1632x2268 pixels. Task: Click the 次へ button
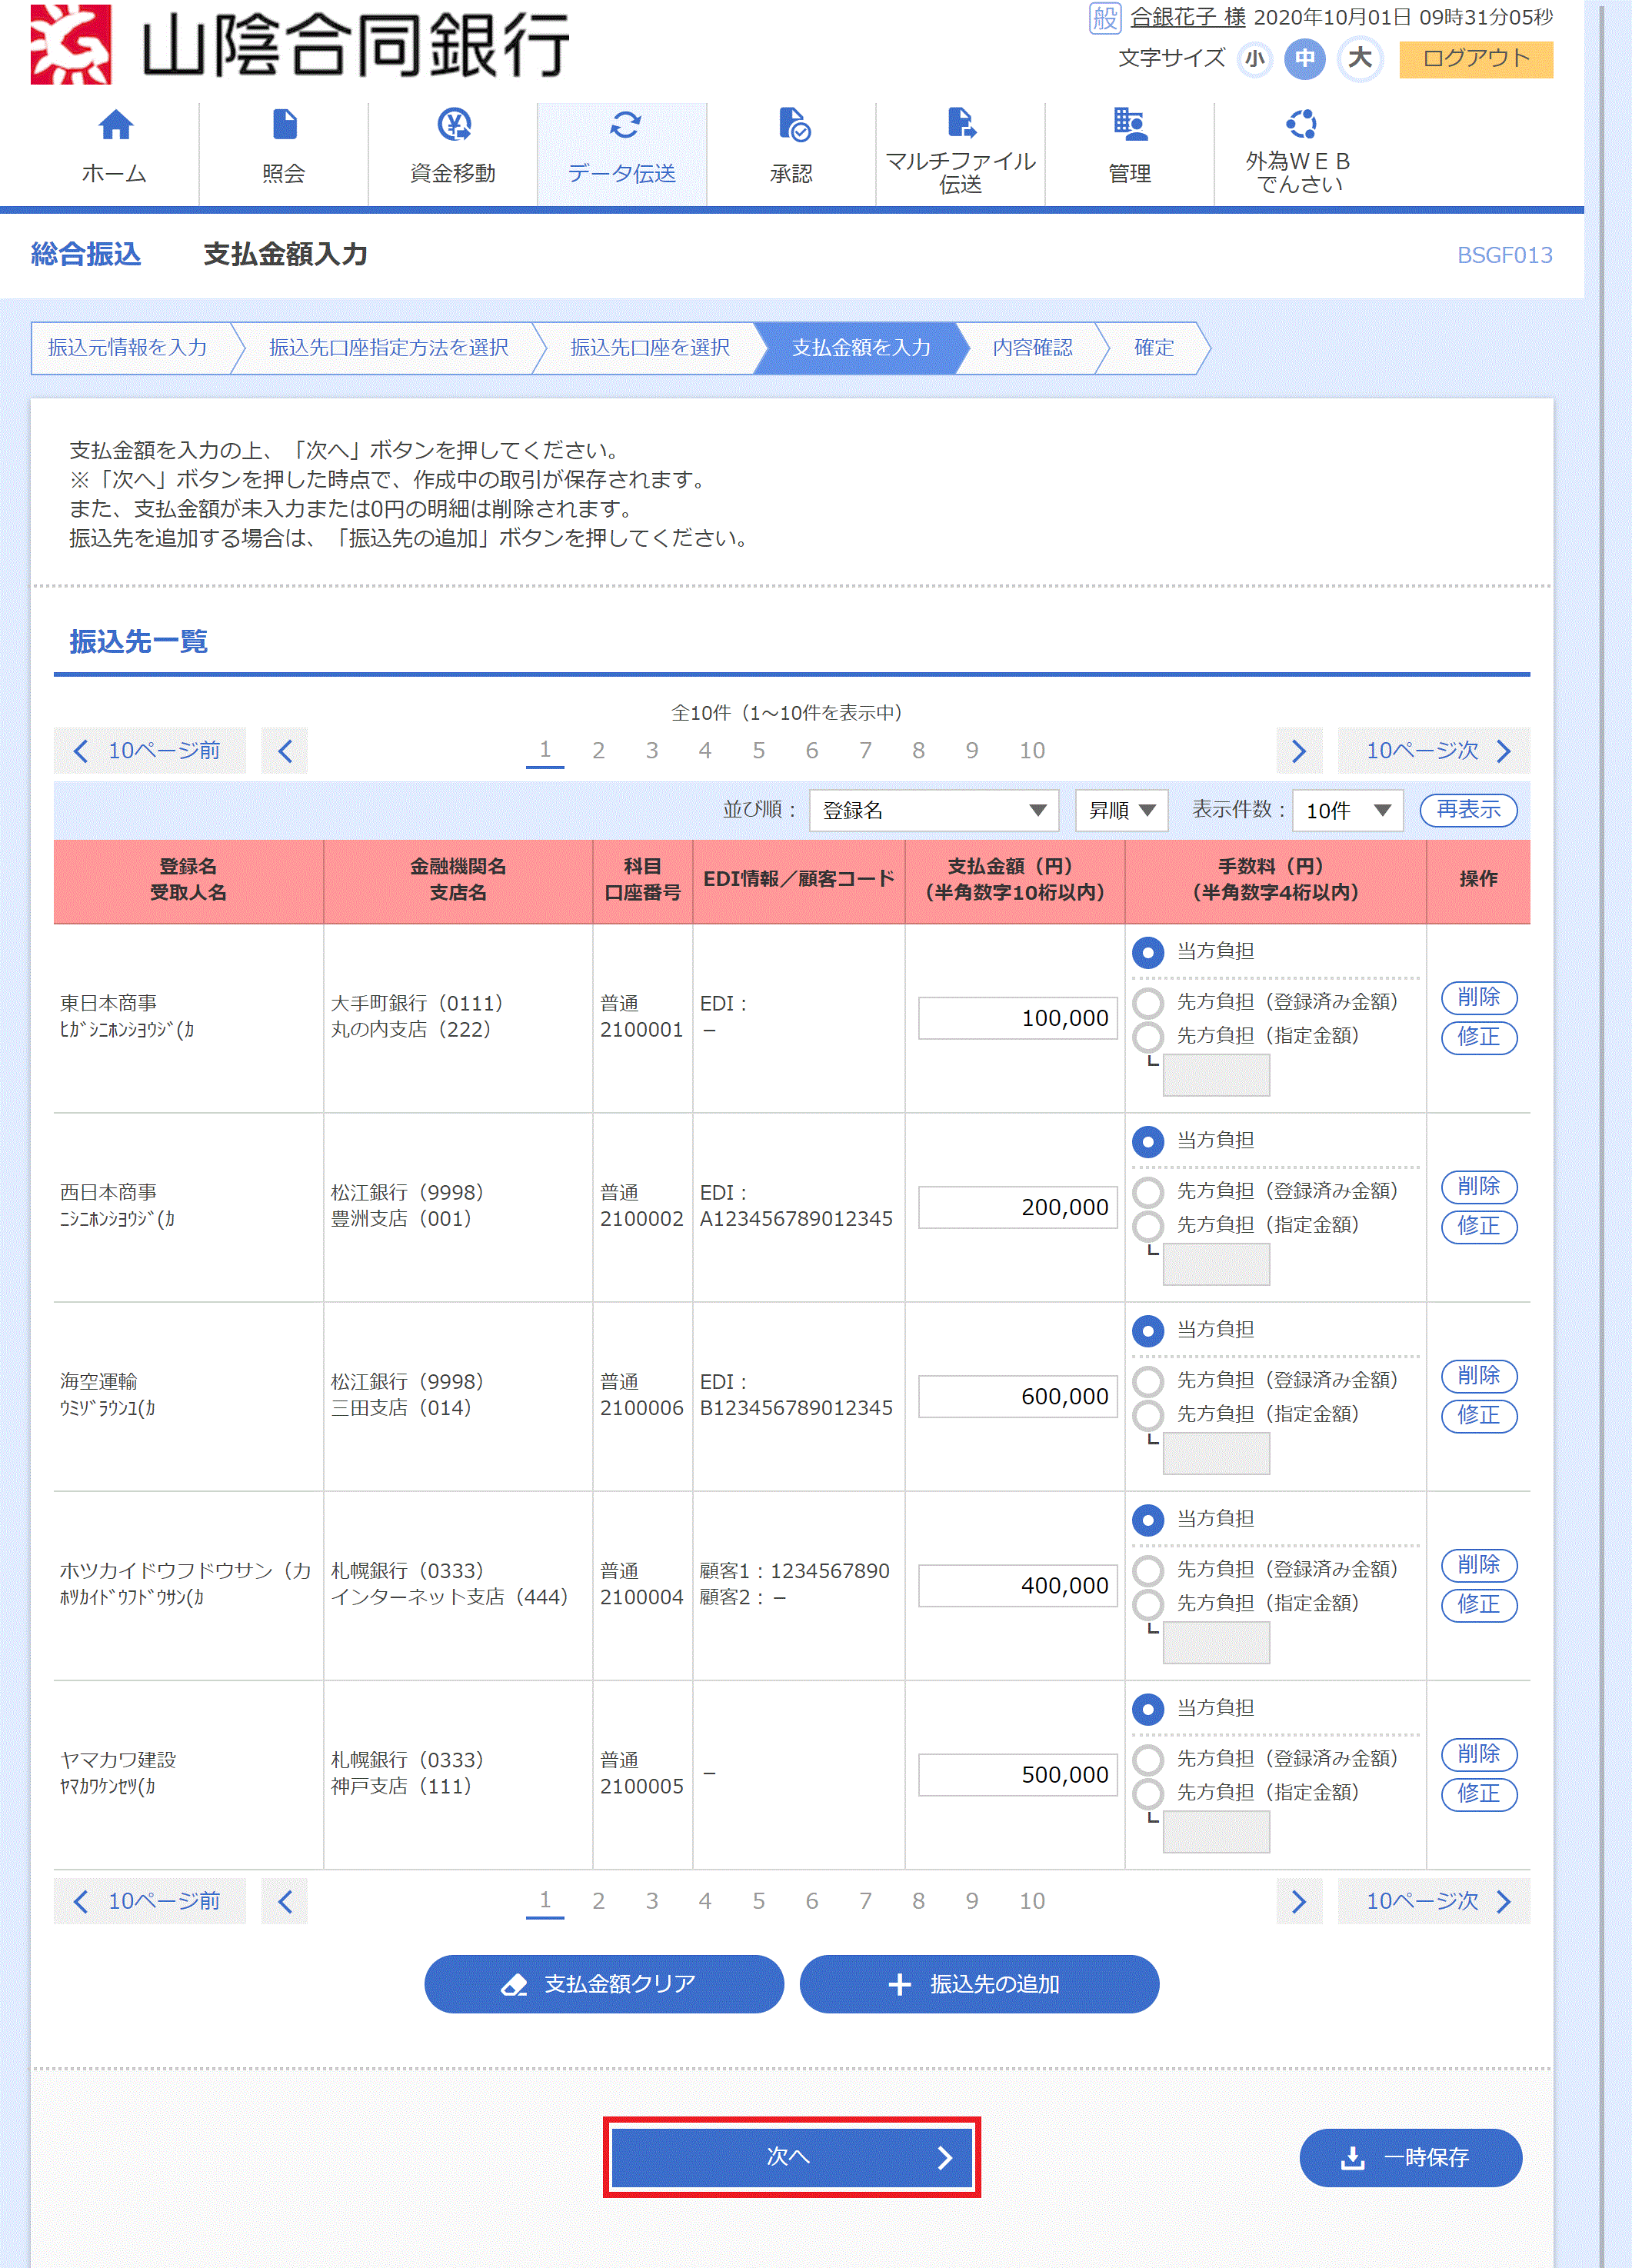tap(791, 2157)
